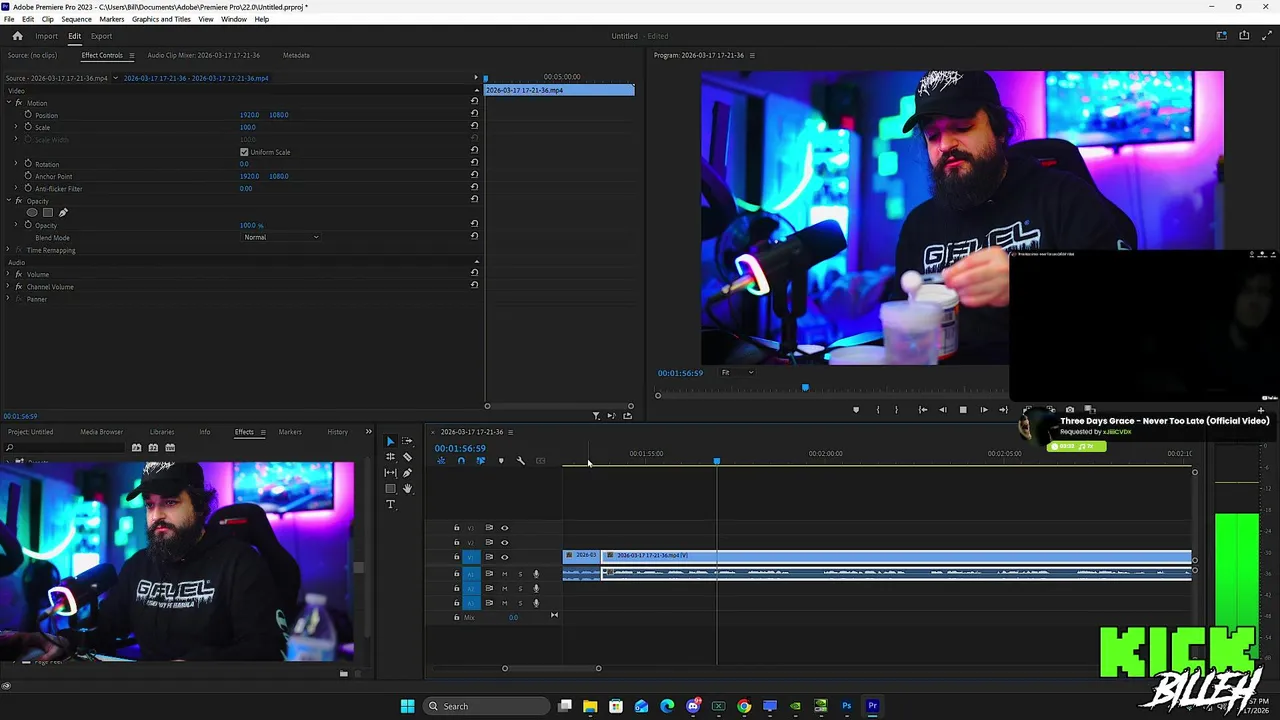The image size is (1280, 720).
Task: Expand the Rotation property
Action: [16, 164]
